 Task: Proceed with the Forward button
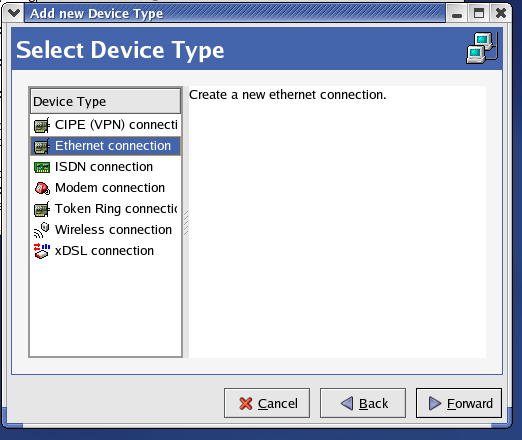[x=459, y=403]
